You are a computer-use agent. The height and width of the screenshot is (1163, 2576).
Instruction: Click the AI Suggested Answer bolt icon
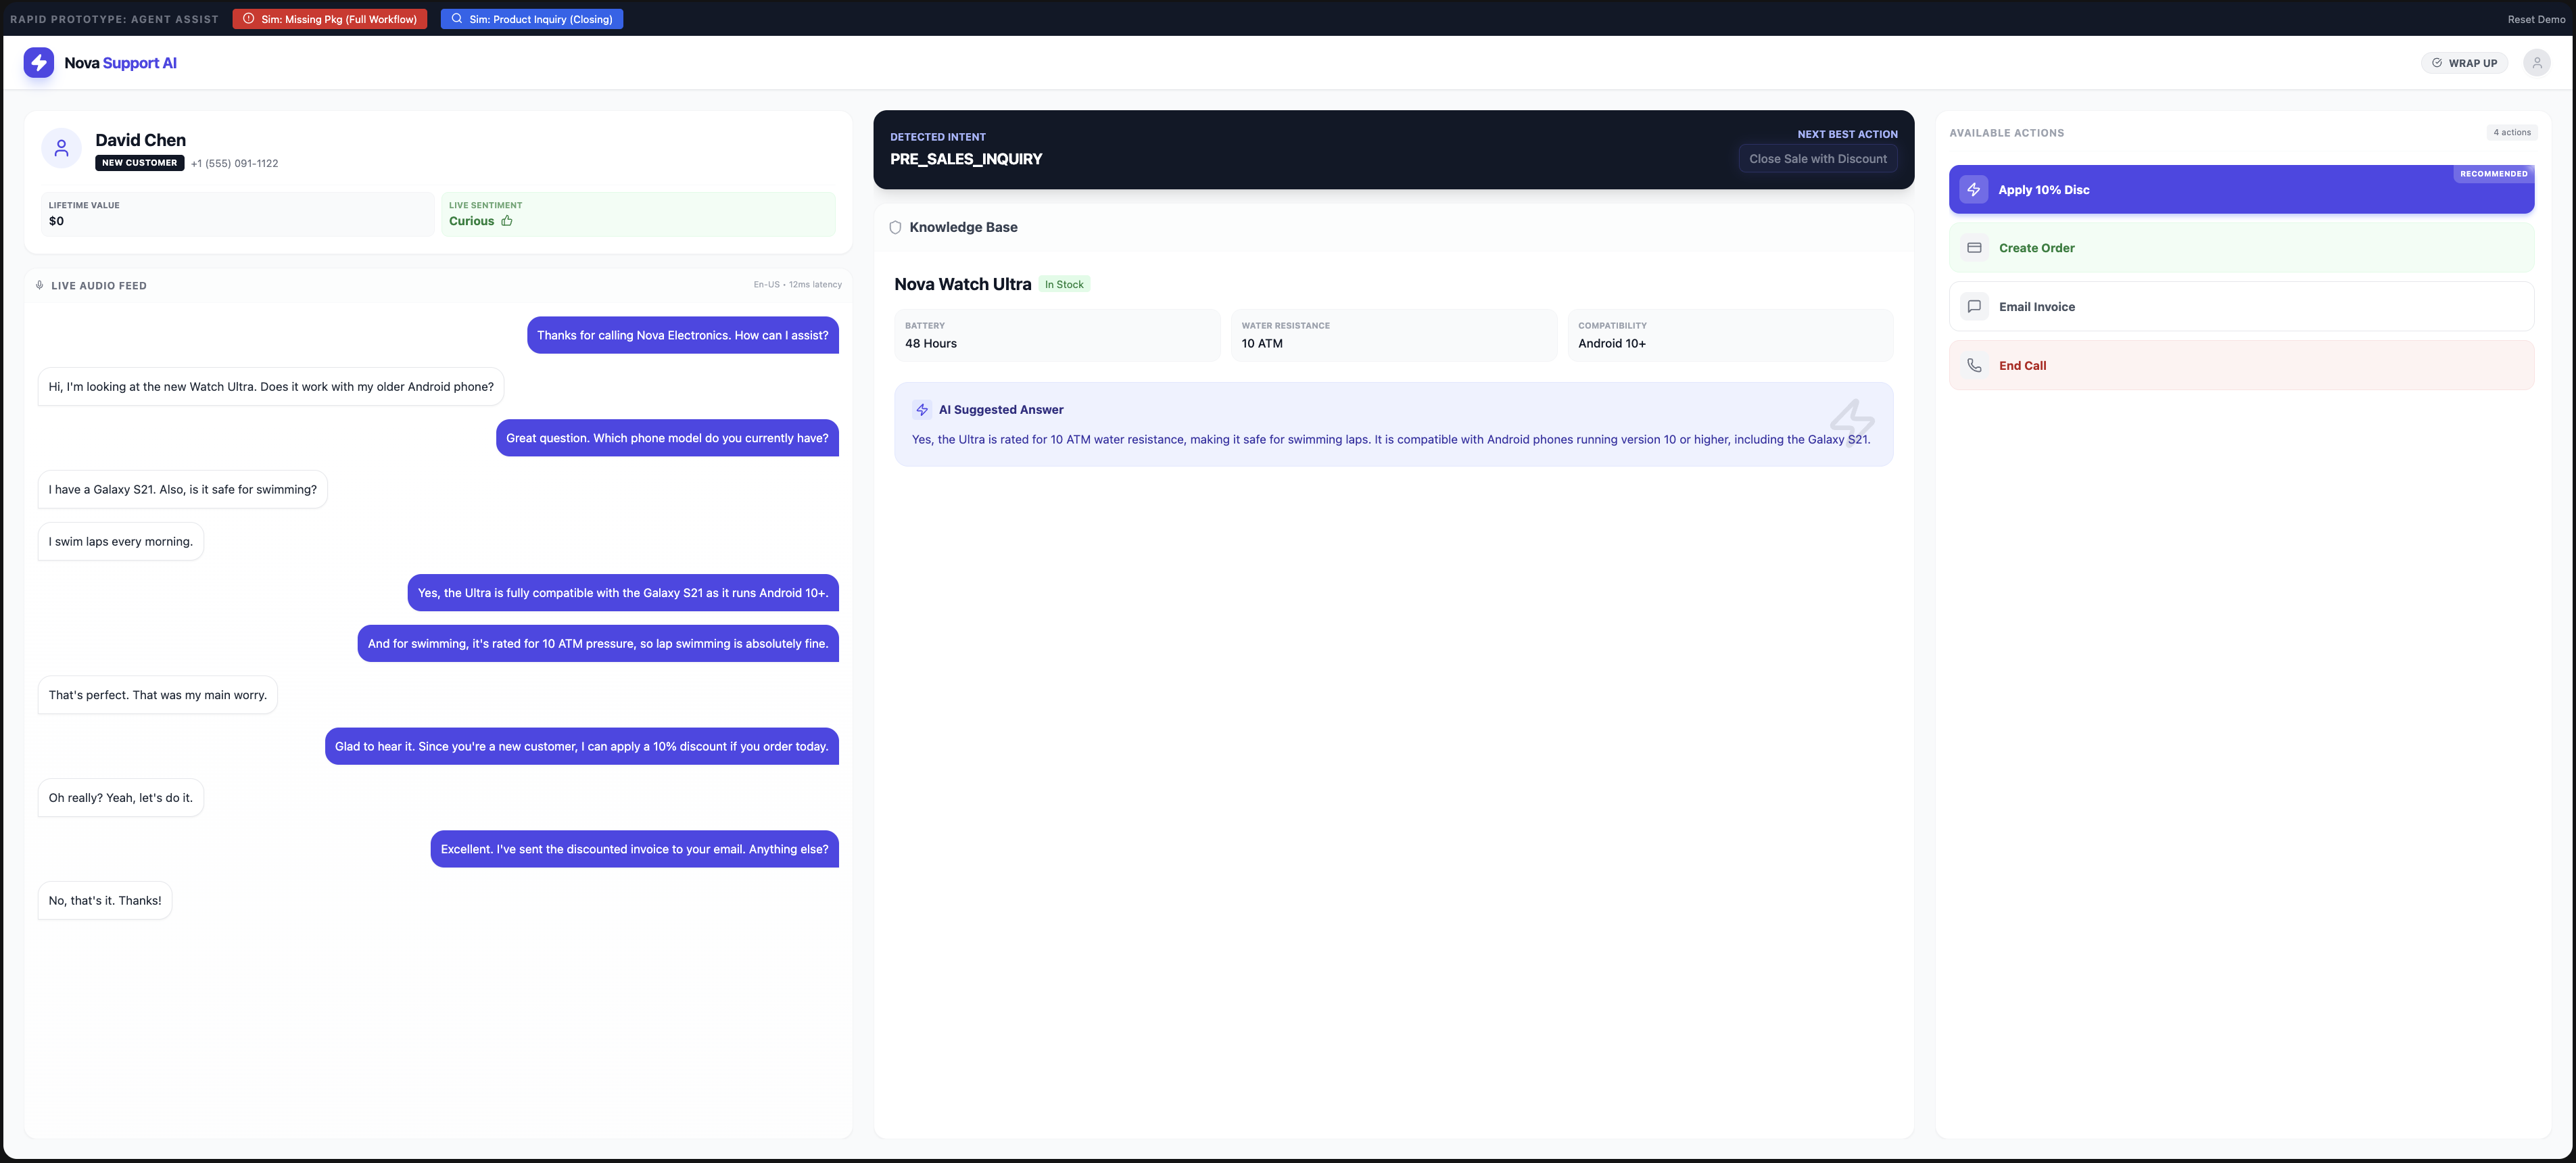coord(922,410)
